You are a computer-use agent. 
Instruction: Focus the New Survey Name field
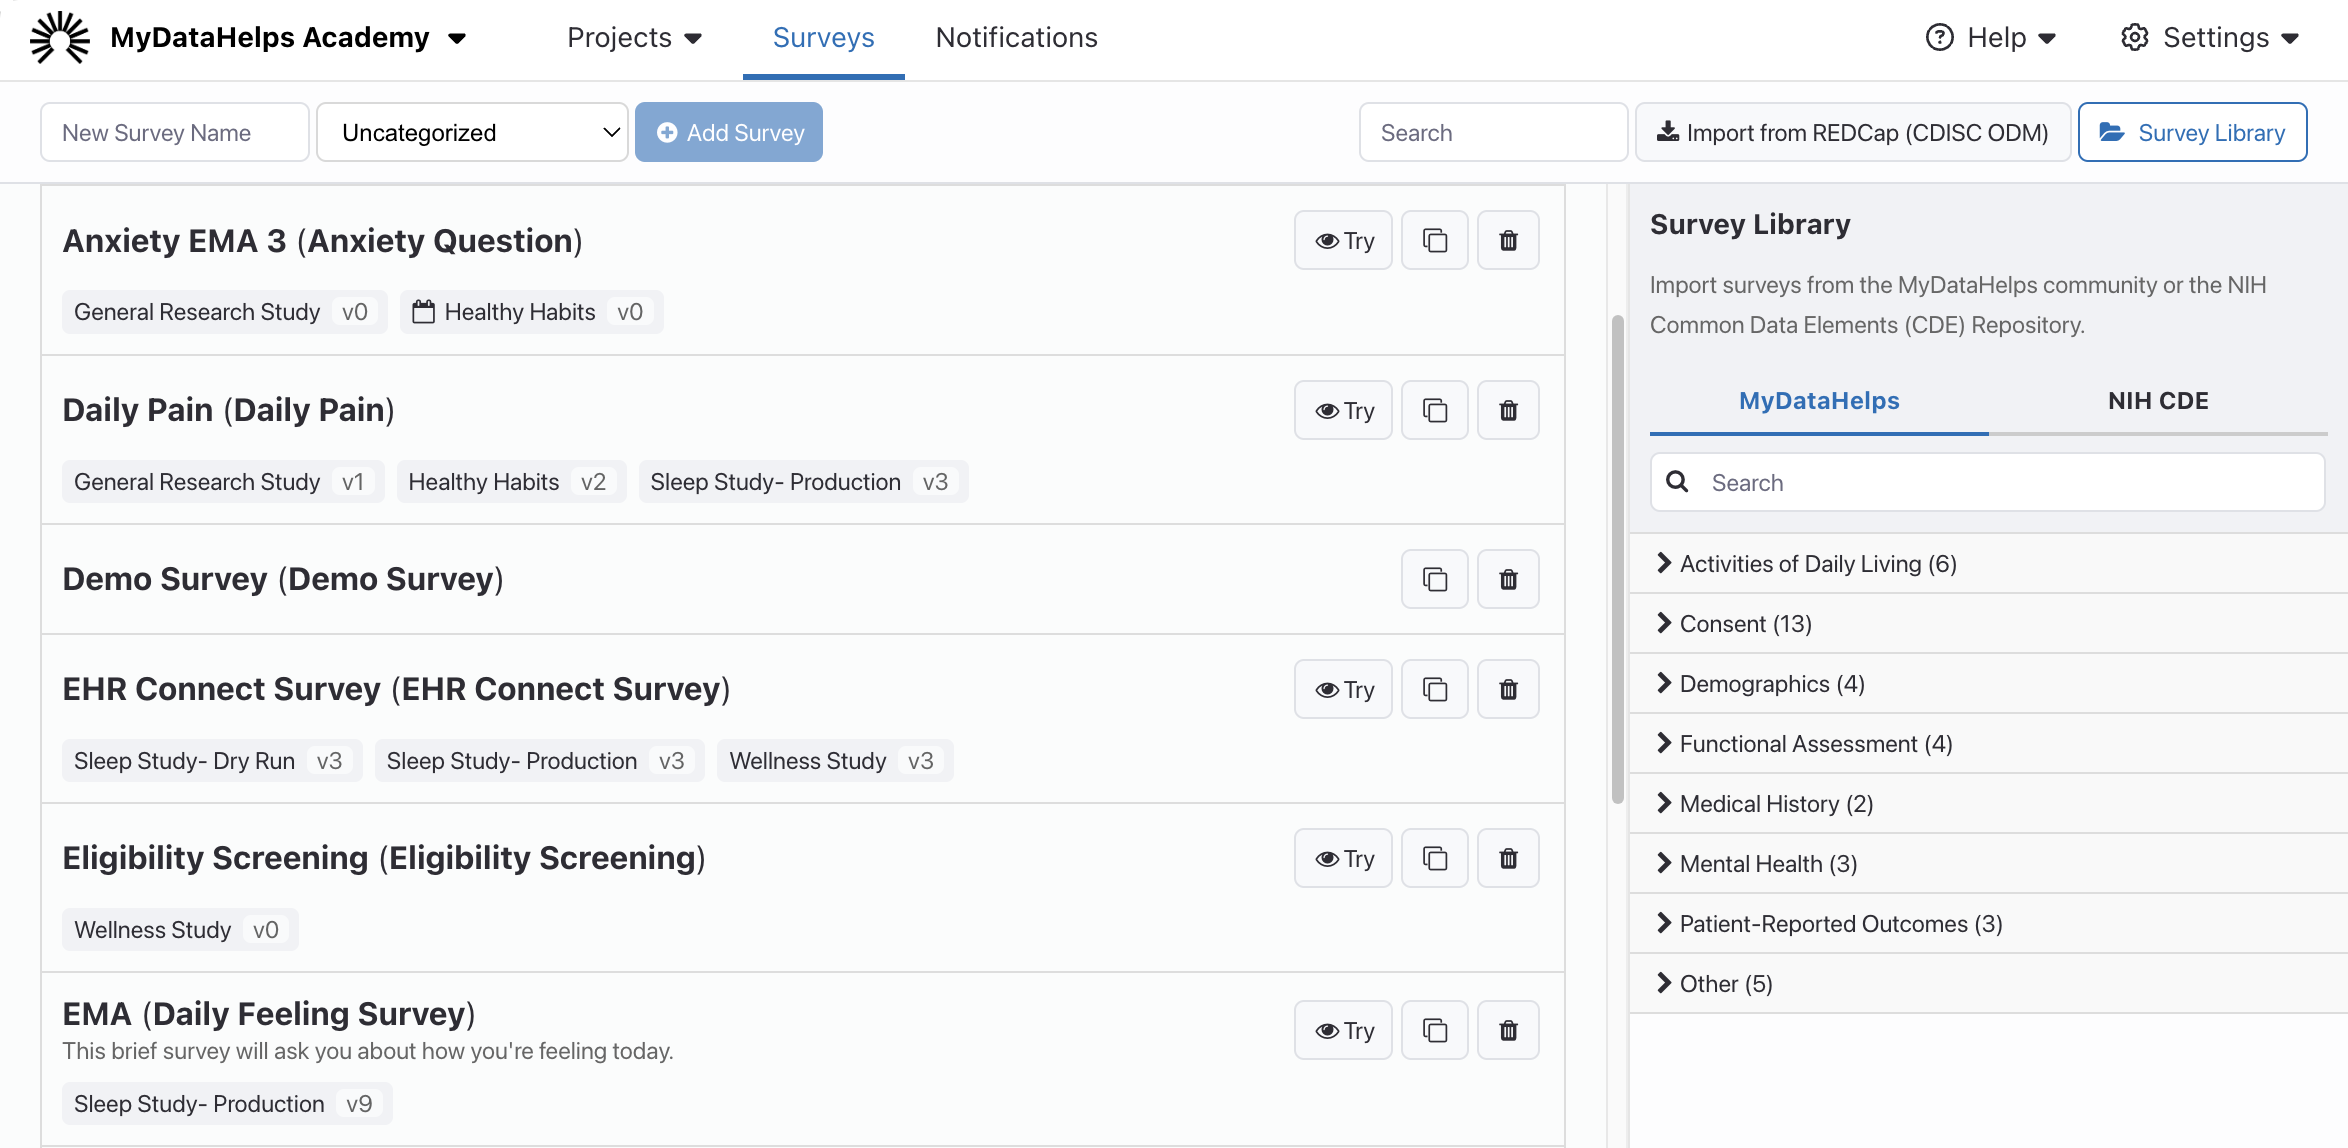[175, 132]
